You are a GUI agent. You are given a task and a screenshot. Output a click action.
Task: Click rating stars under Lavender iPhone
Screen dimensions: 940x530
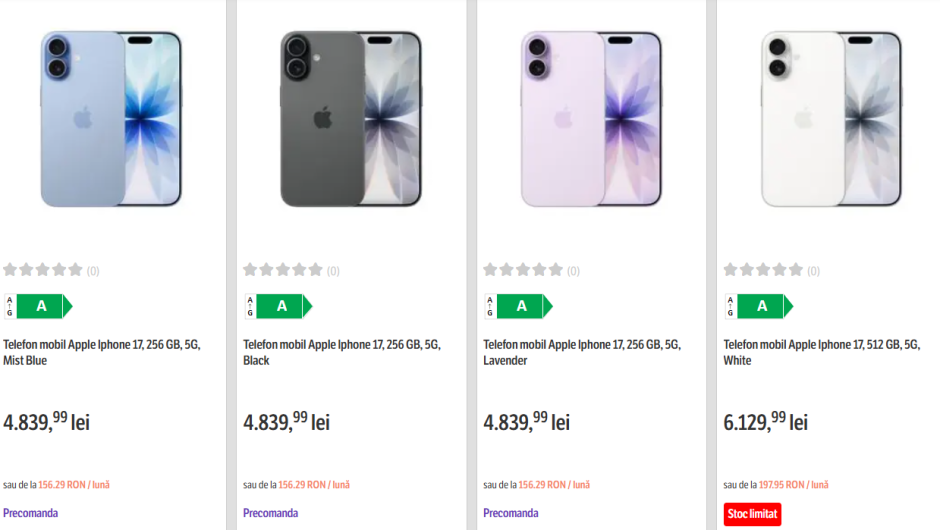click(523, 270)
